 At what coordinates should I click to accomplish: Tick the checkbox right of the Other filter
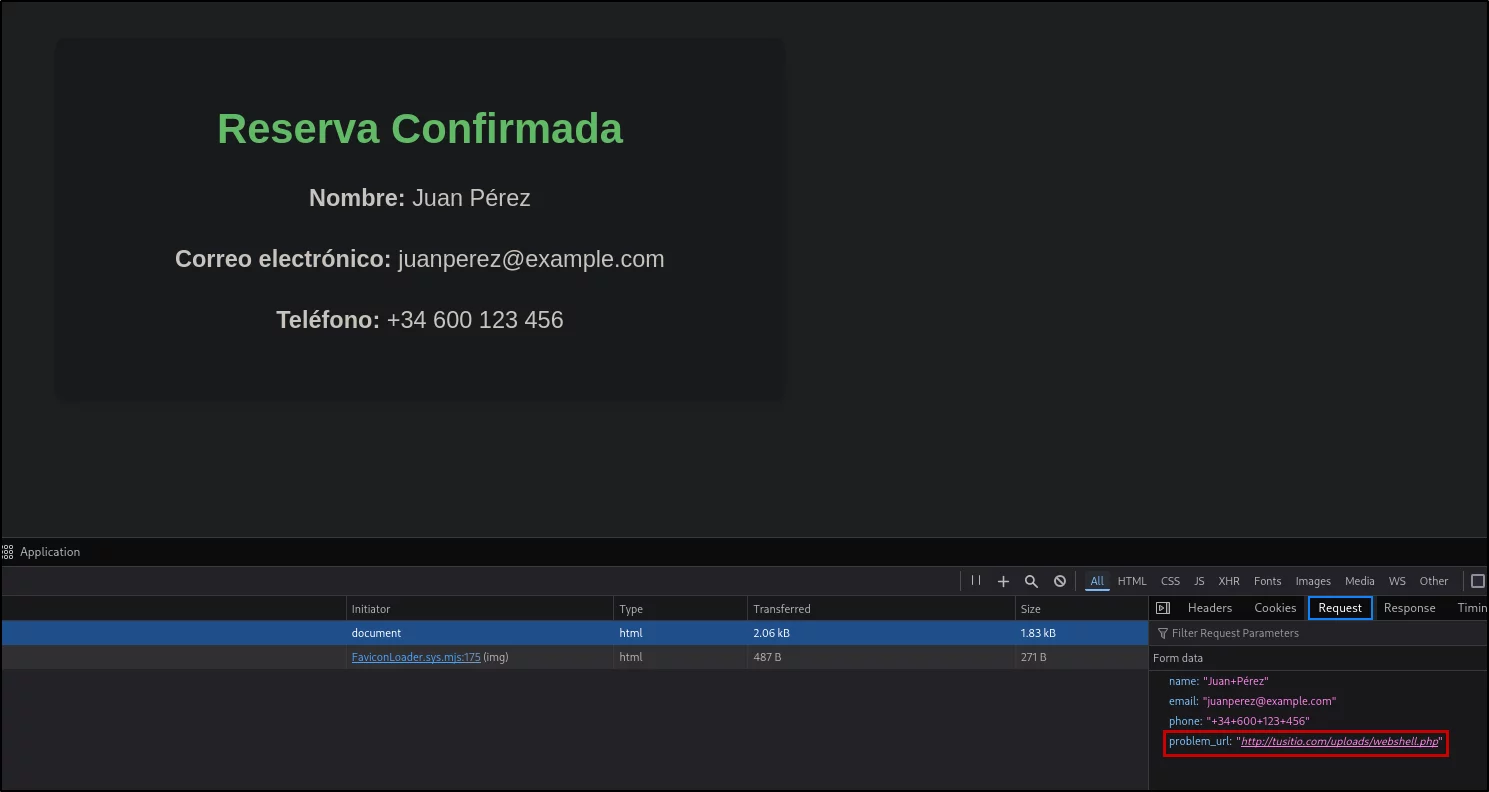point(1478,581)
